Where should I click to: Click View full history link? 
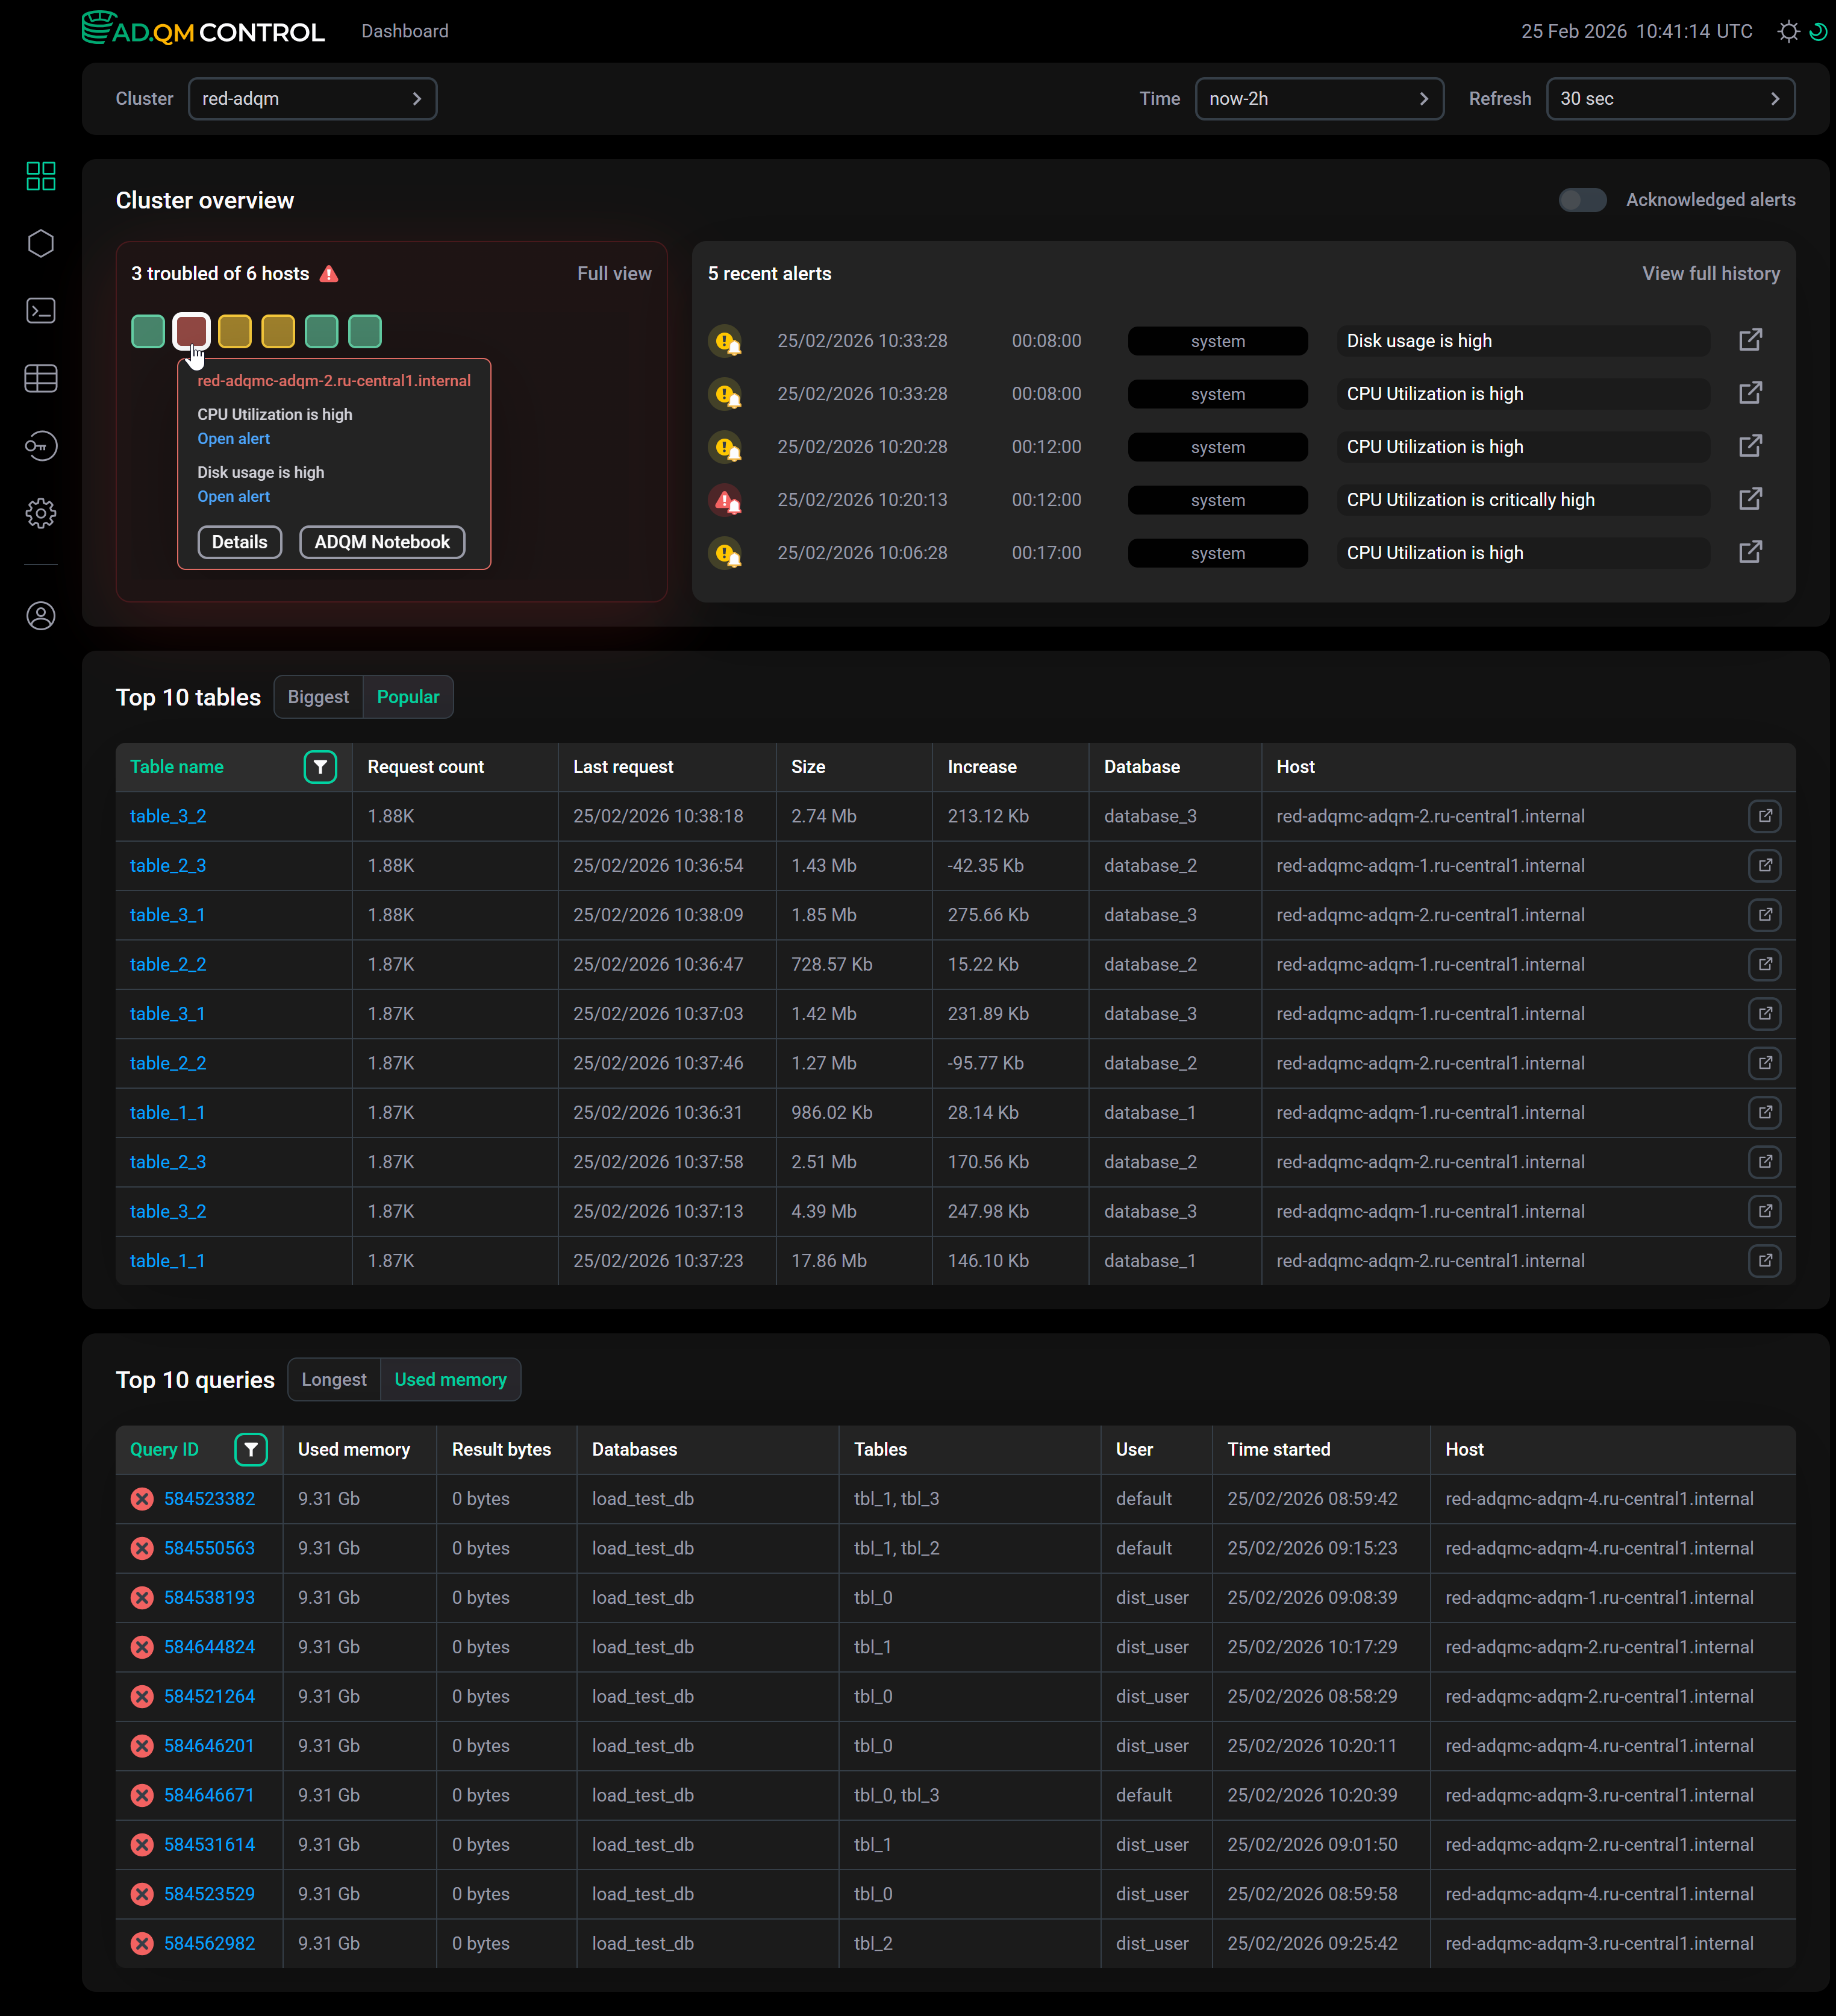(1710, 274)
